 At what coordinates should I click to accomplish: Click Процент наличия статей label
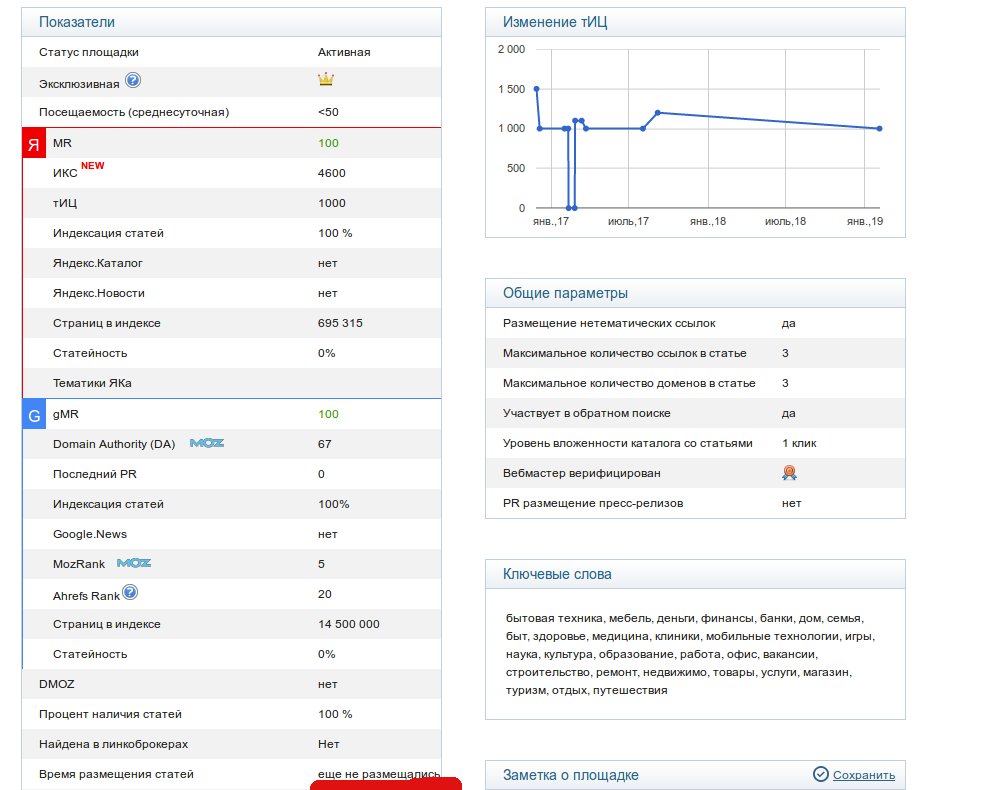click(x=110, y=714)
